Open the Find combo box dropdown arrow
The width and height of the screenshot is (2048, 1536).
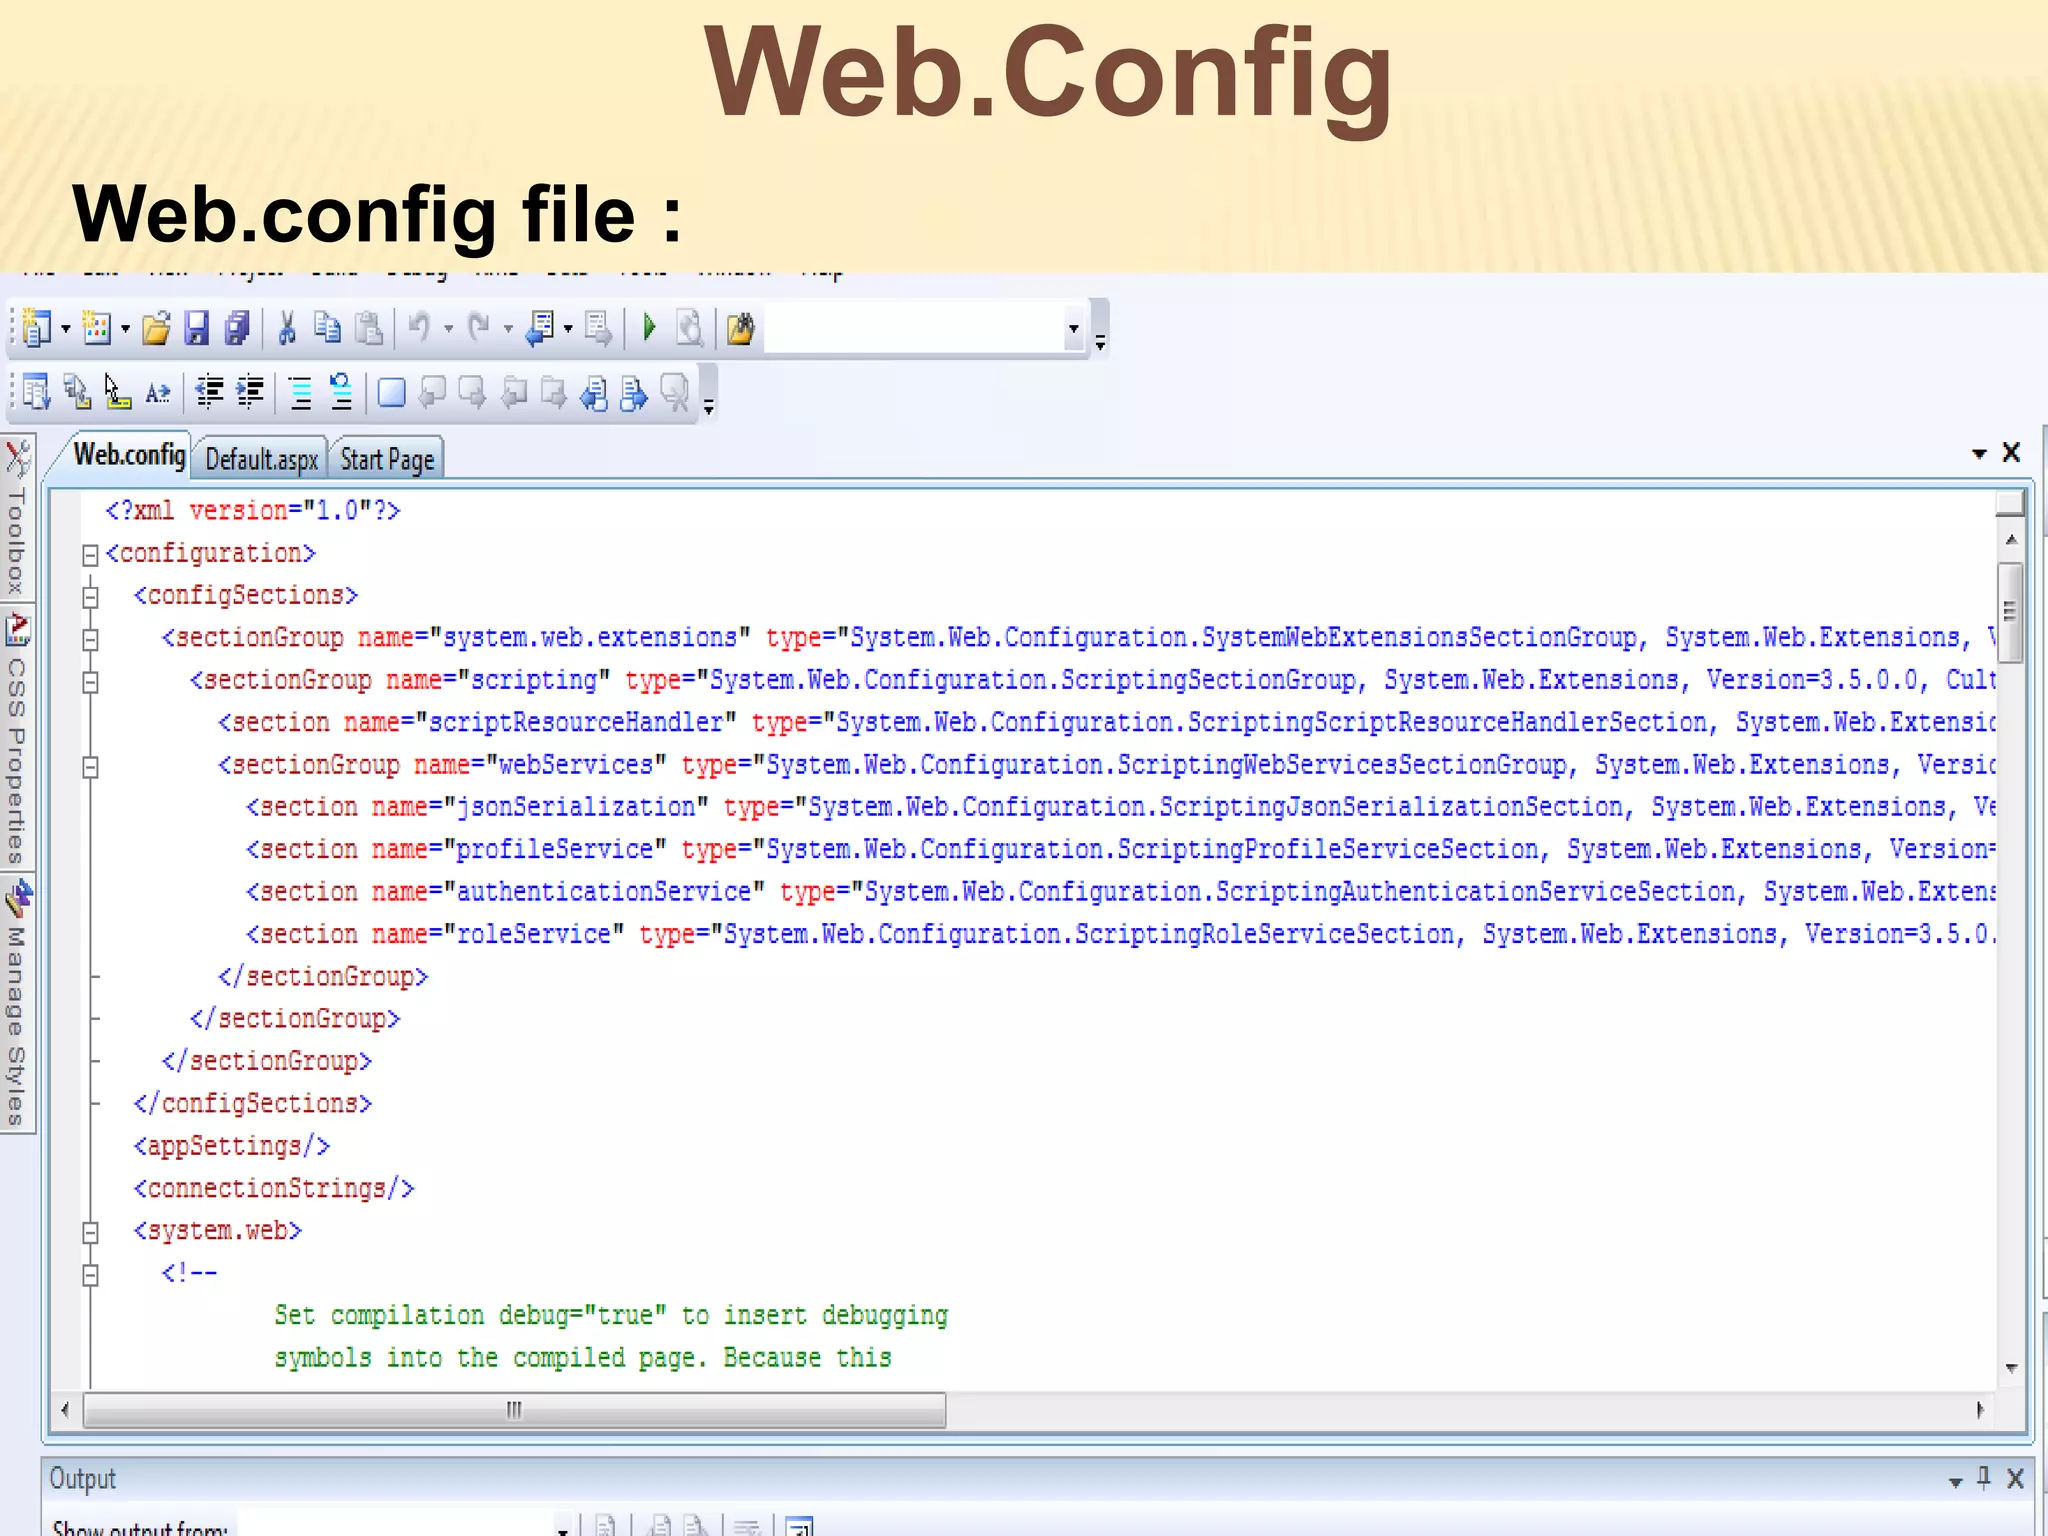[1073, 329]
